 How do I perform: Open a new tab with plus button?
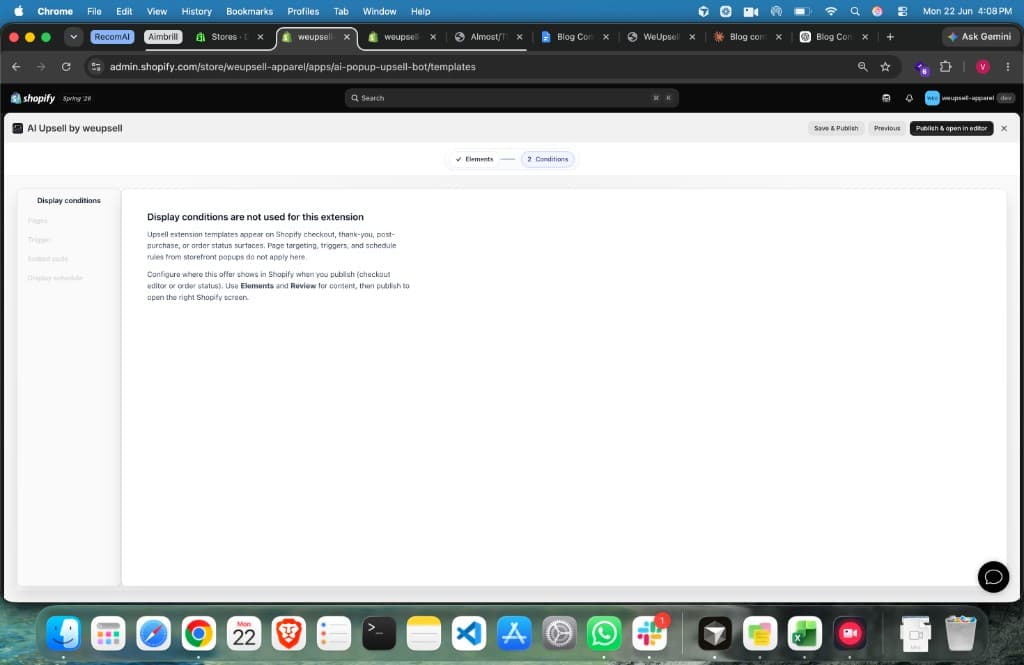[x=890, y=37]
